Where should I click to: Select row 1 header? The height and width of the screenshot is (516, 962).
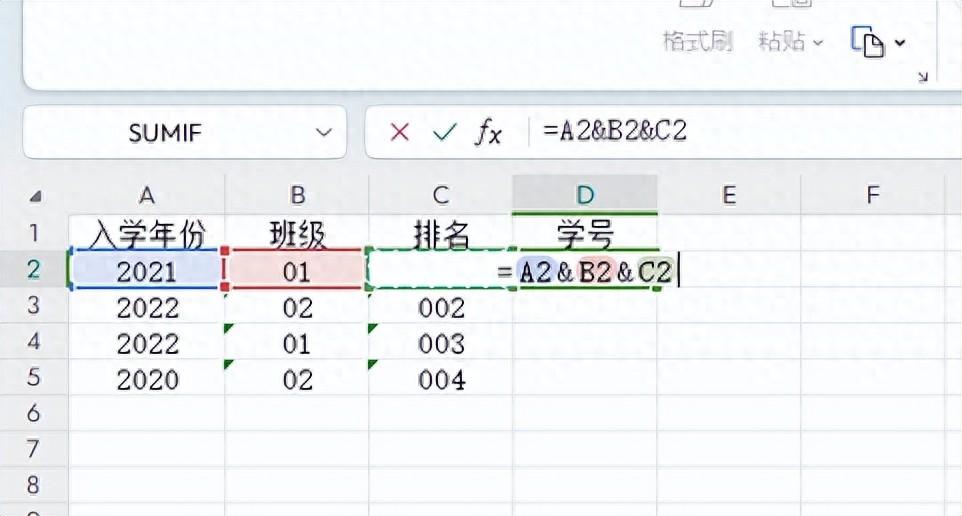click(34, 233)
